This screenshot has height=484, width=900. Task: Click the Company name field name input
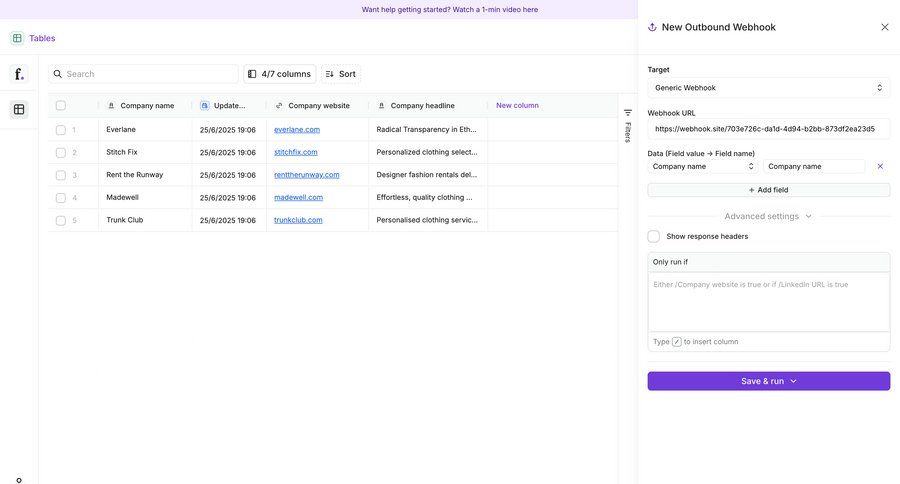click(814, 167)
